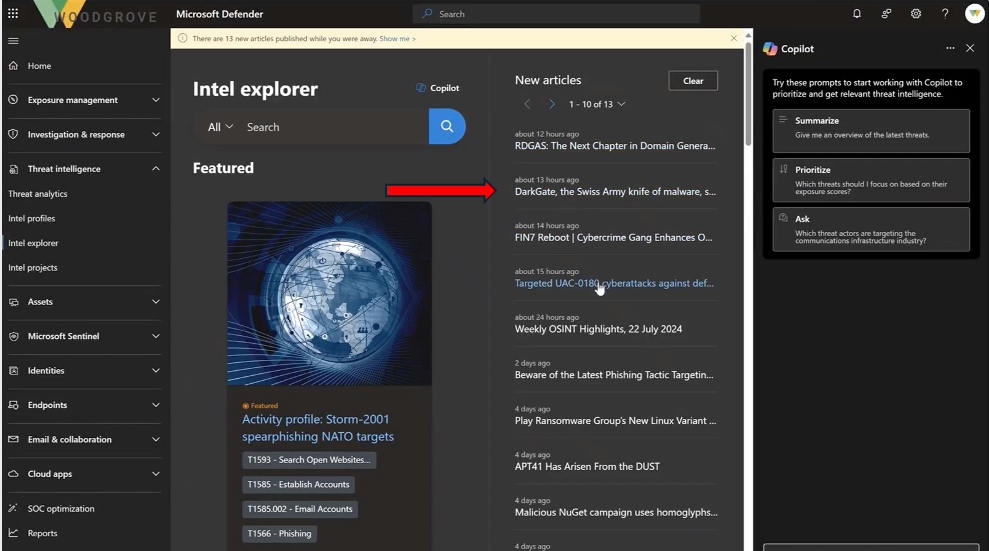Viewport: 989px width, 551px height.
Task: Open APT41 Has Arisen From the DUST
Action: 587,467
